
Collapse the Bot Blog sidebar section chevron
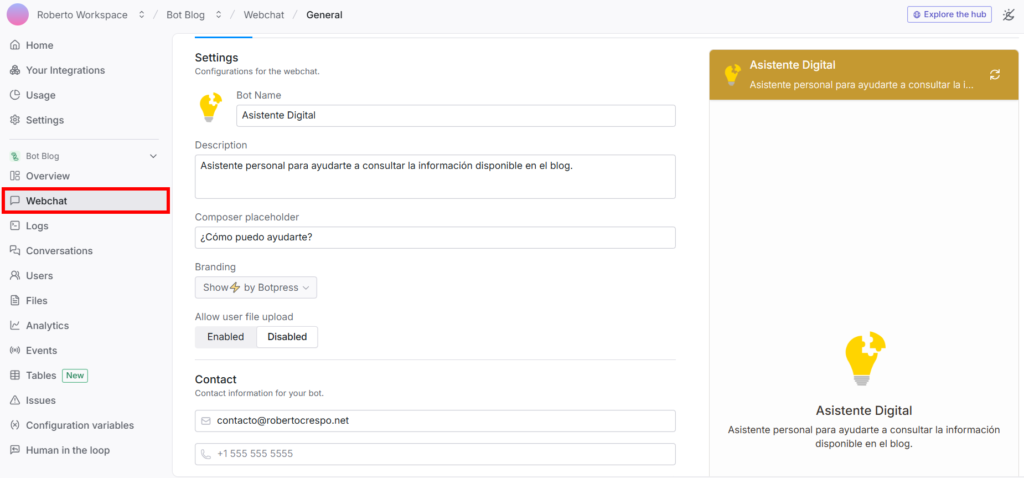click(x=153, y=156)
